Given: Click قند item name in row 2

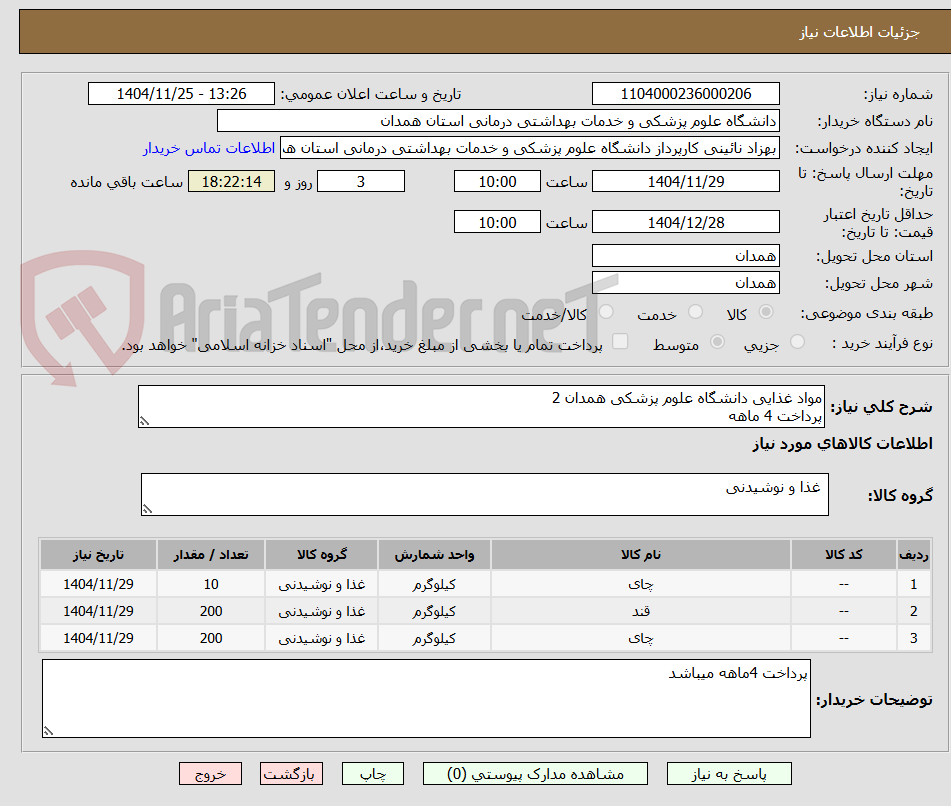Looking at the screenshot, I should coord(640,611).
